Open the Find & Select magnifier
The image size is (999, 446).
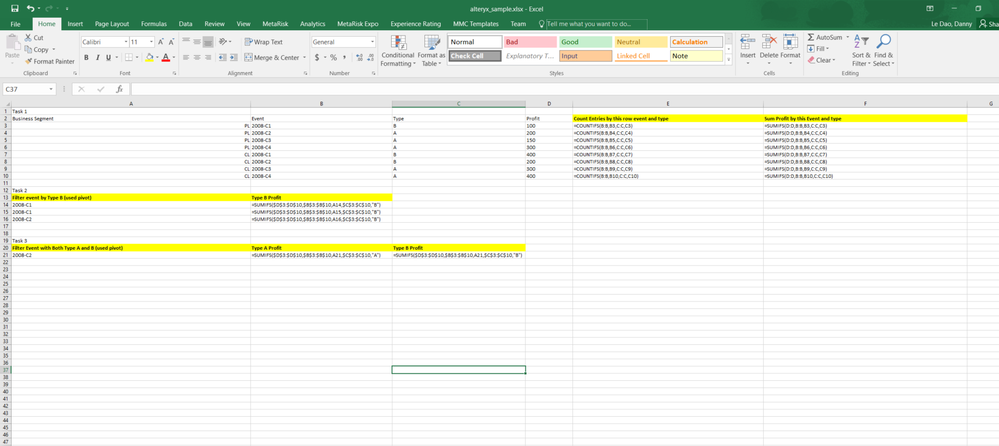pyautogui.click(x=884, y=42)
